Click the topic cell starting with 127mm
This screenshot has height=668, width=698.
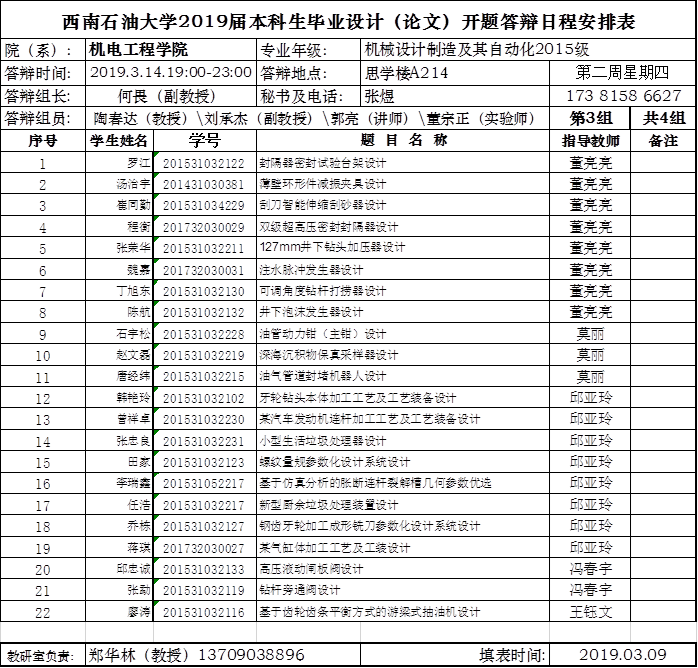click(x=403, y=248)
